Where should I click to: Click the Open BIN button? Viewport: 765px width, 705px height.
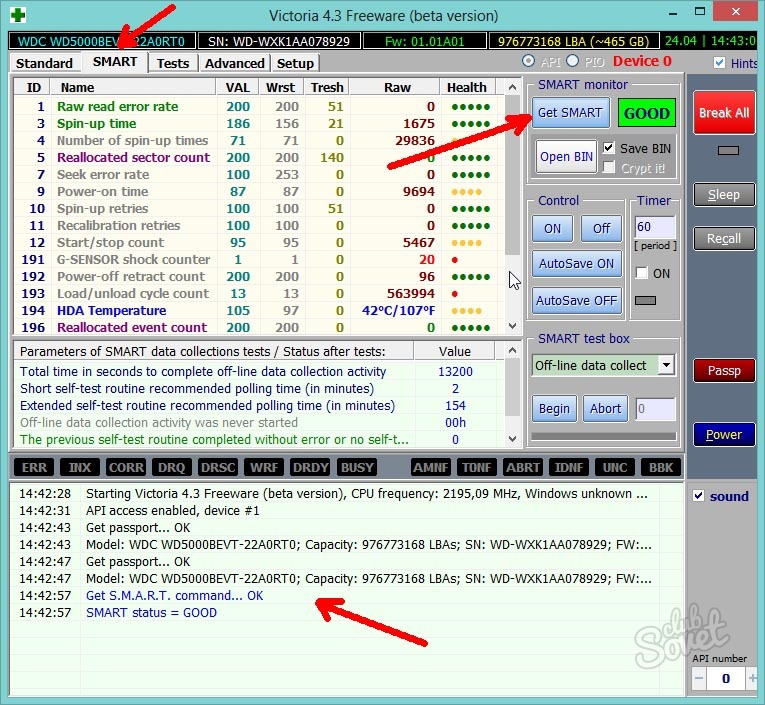(x=566, y=157)
